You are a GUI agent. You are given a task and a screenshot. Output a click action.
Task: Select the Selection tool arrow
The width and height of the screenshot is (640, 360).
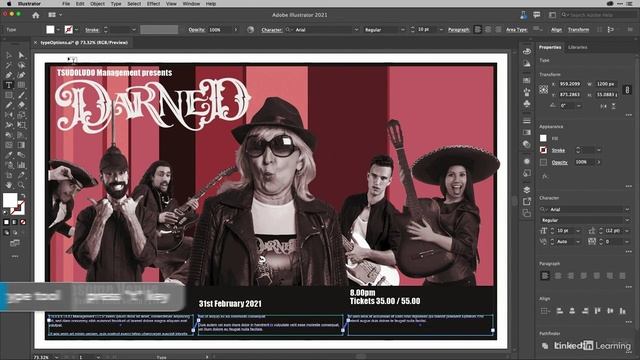(9, 55)
